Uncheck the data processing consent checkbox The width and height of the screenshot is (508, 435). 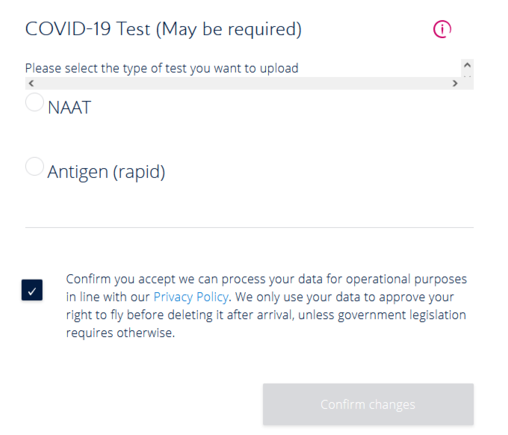coord(32,290)
